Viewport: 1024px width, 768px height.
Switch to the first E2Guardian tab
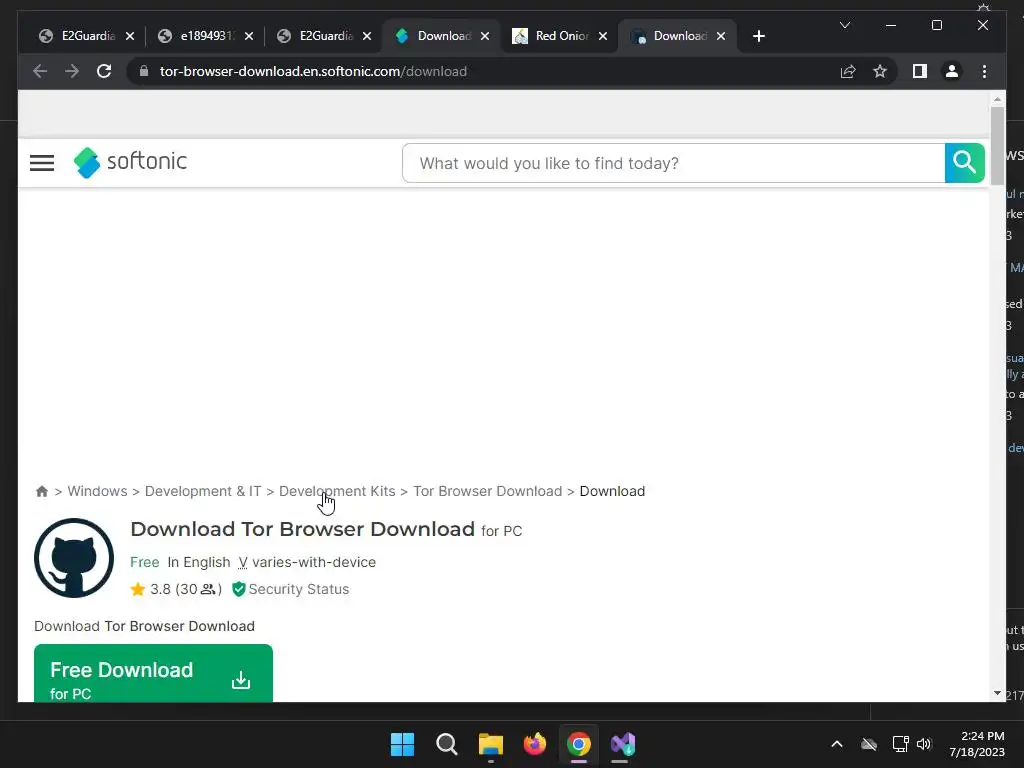(x=87, y=36)
